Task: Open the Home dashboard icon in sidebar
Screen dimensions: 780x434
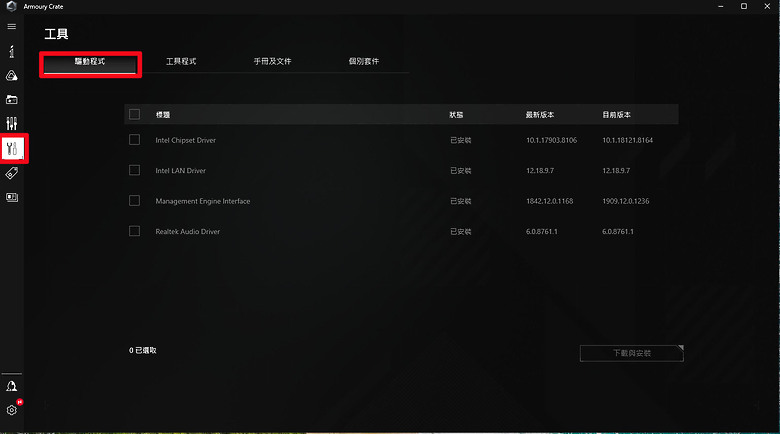Action: [11, 51]
